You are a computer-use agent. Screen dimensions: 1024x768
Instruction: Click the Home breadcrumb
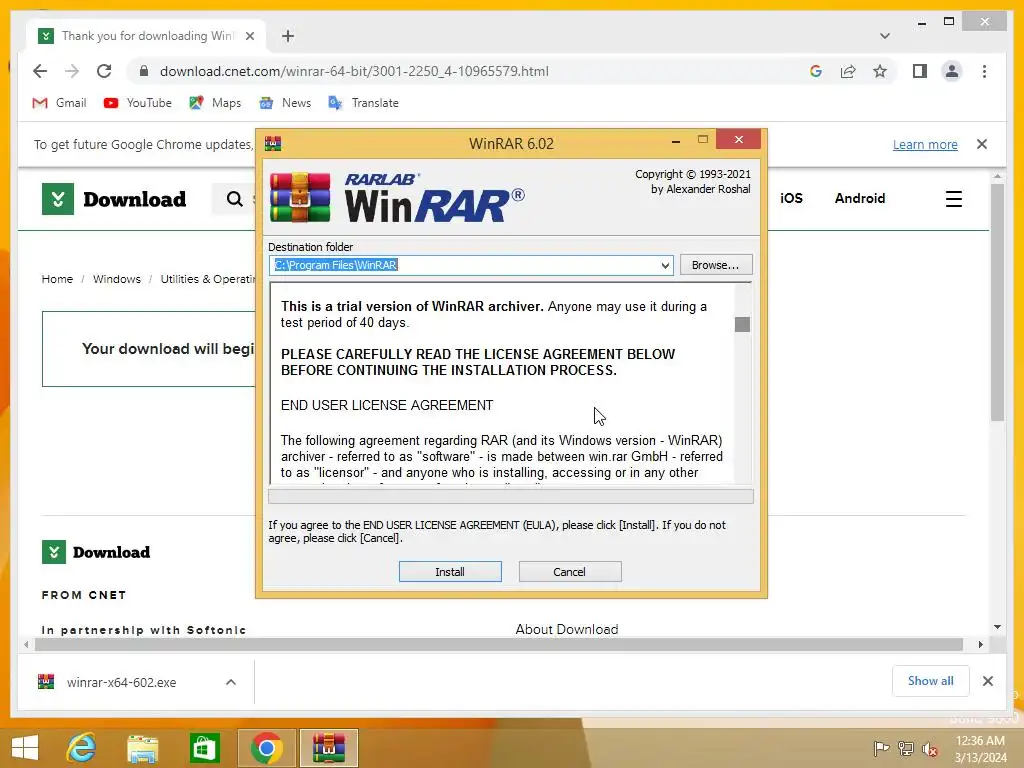coord(57,279)
